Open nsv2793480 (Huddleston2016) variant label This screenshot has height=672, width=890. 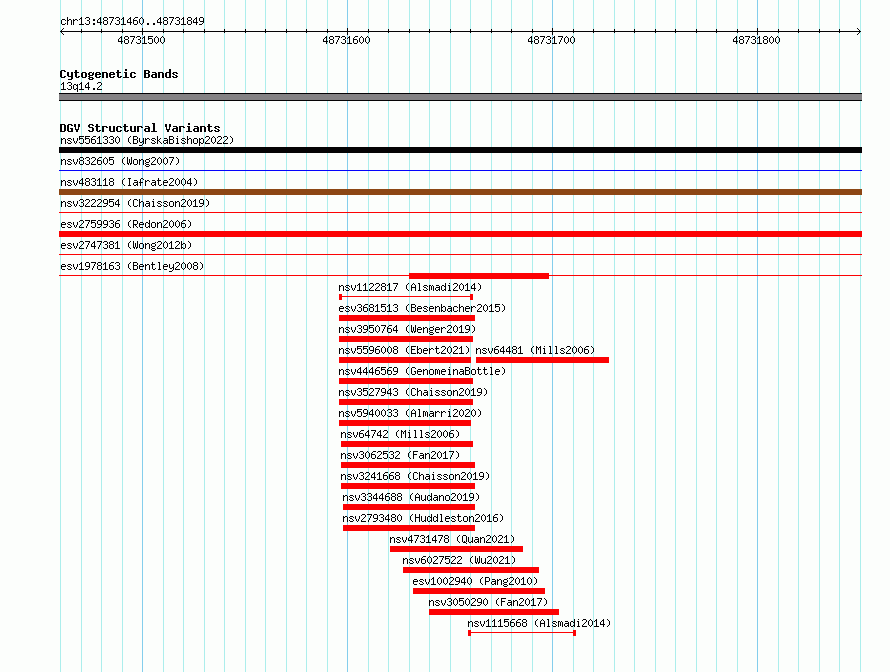pos(423,518)
